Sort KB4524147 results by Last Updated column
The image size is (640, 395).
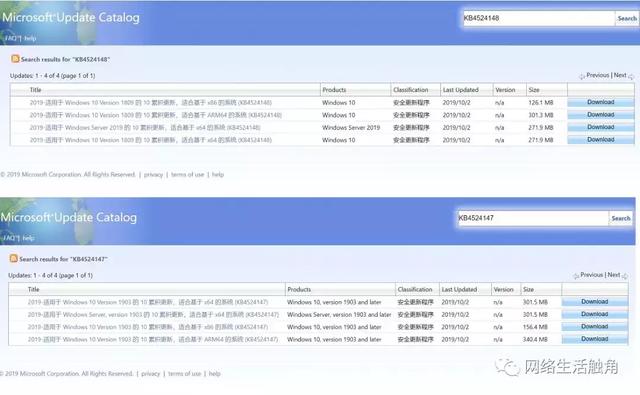(x=459, y=289)
